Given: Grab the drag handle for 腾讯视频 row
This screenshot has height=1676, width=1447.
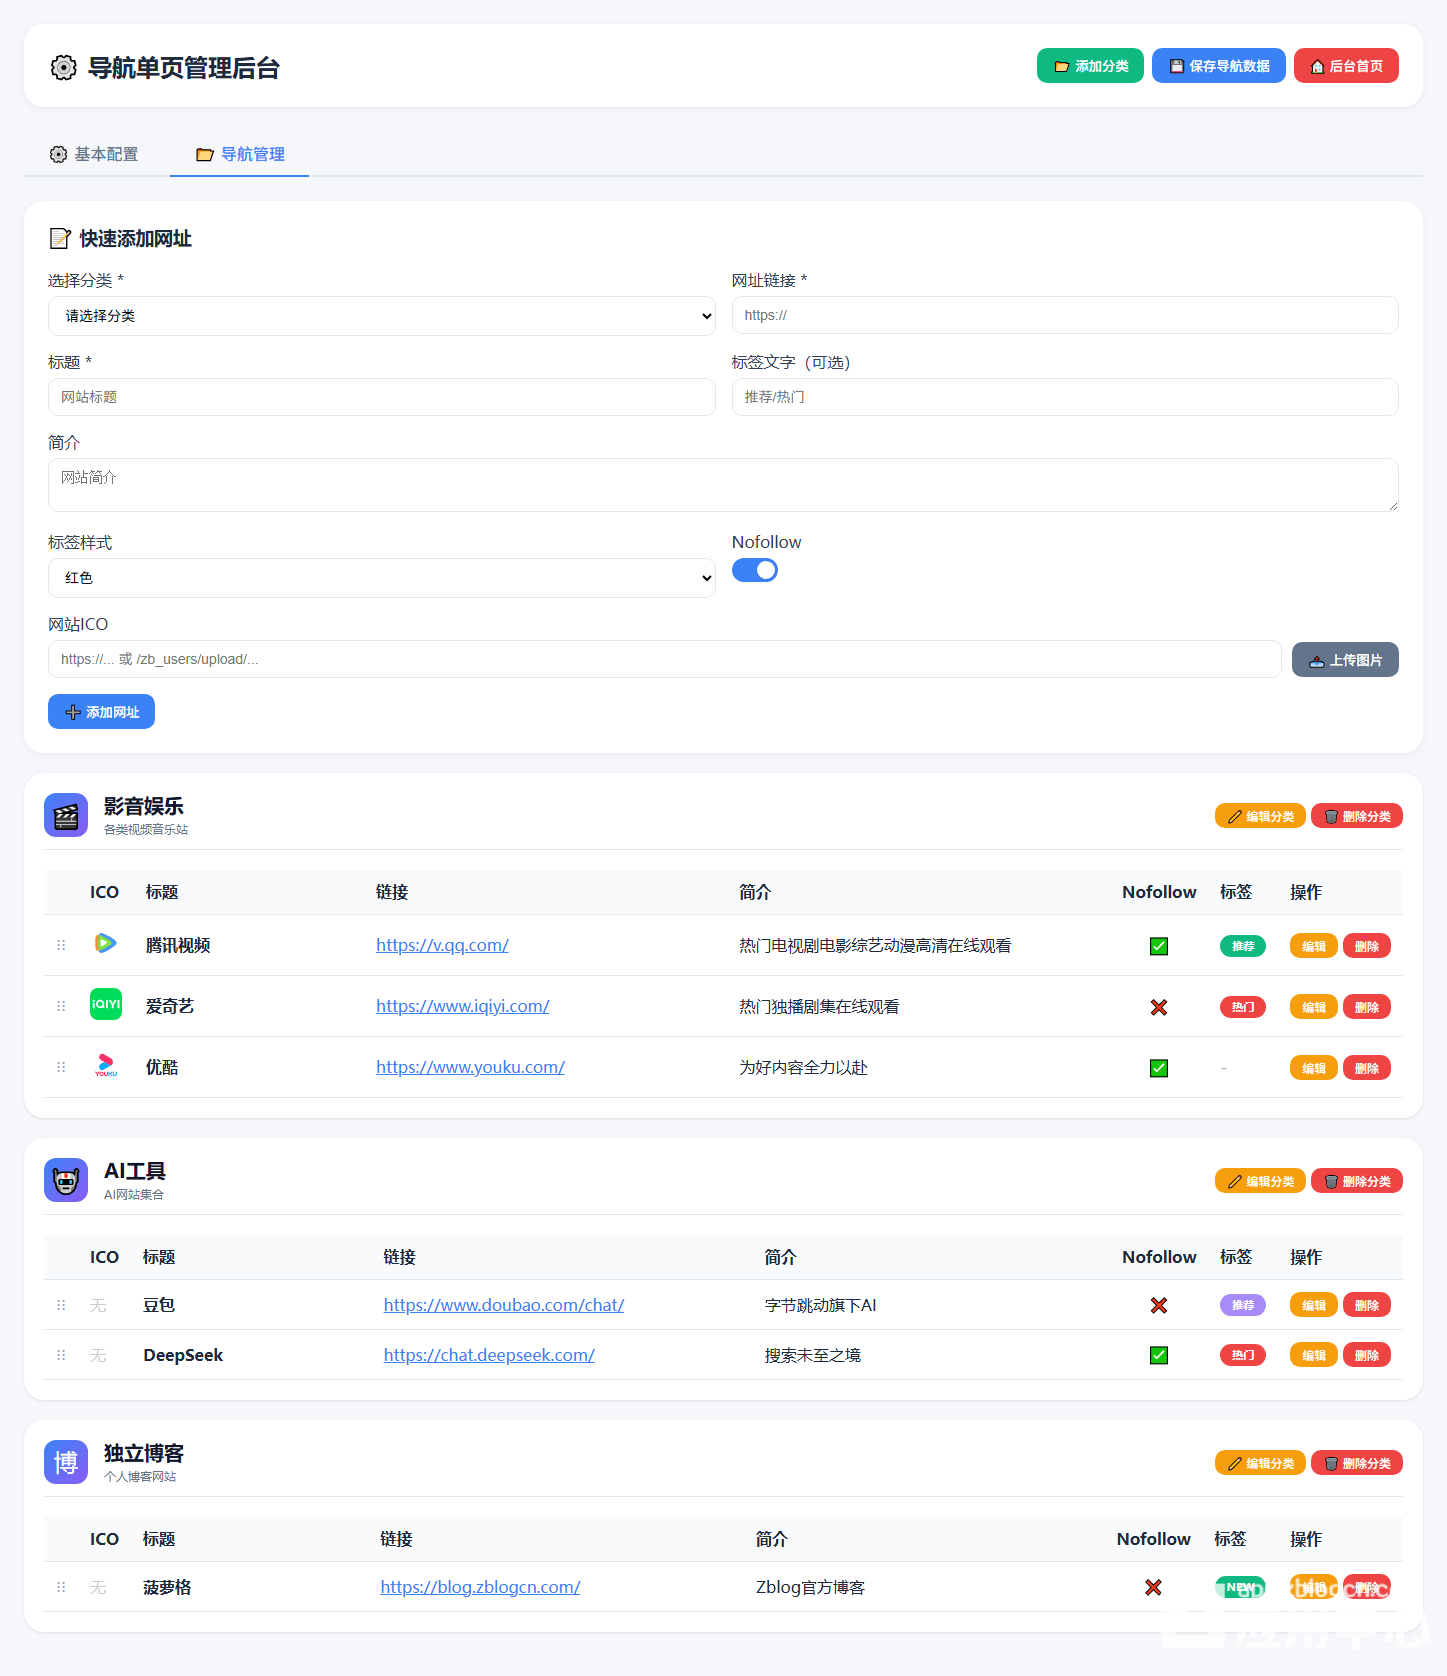Looking at the screenshot, I should [61, 945].
